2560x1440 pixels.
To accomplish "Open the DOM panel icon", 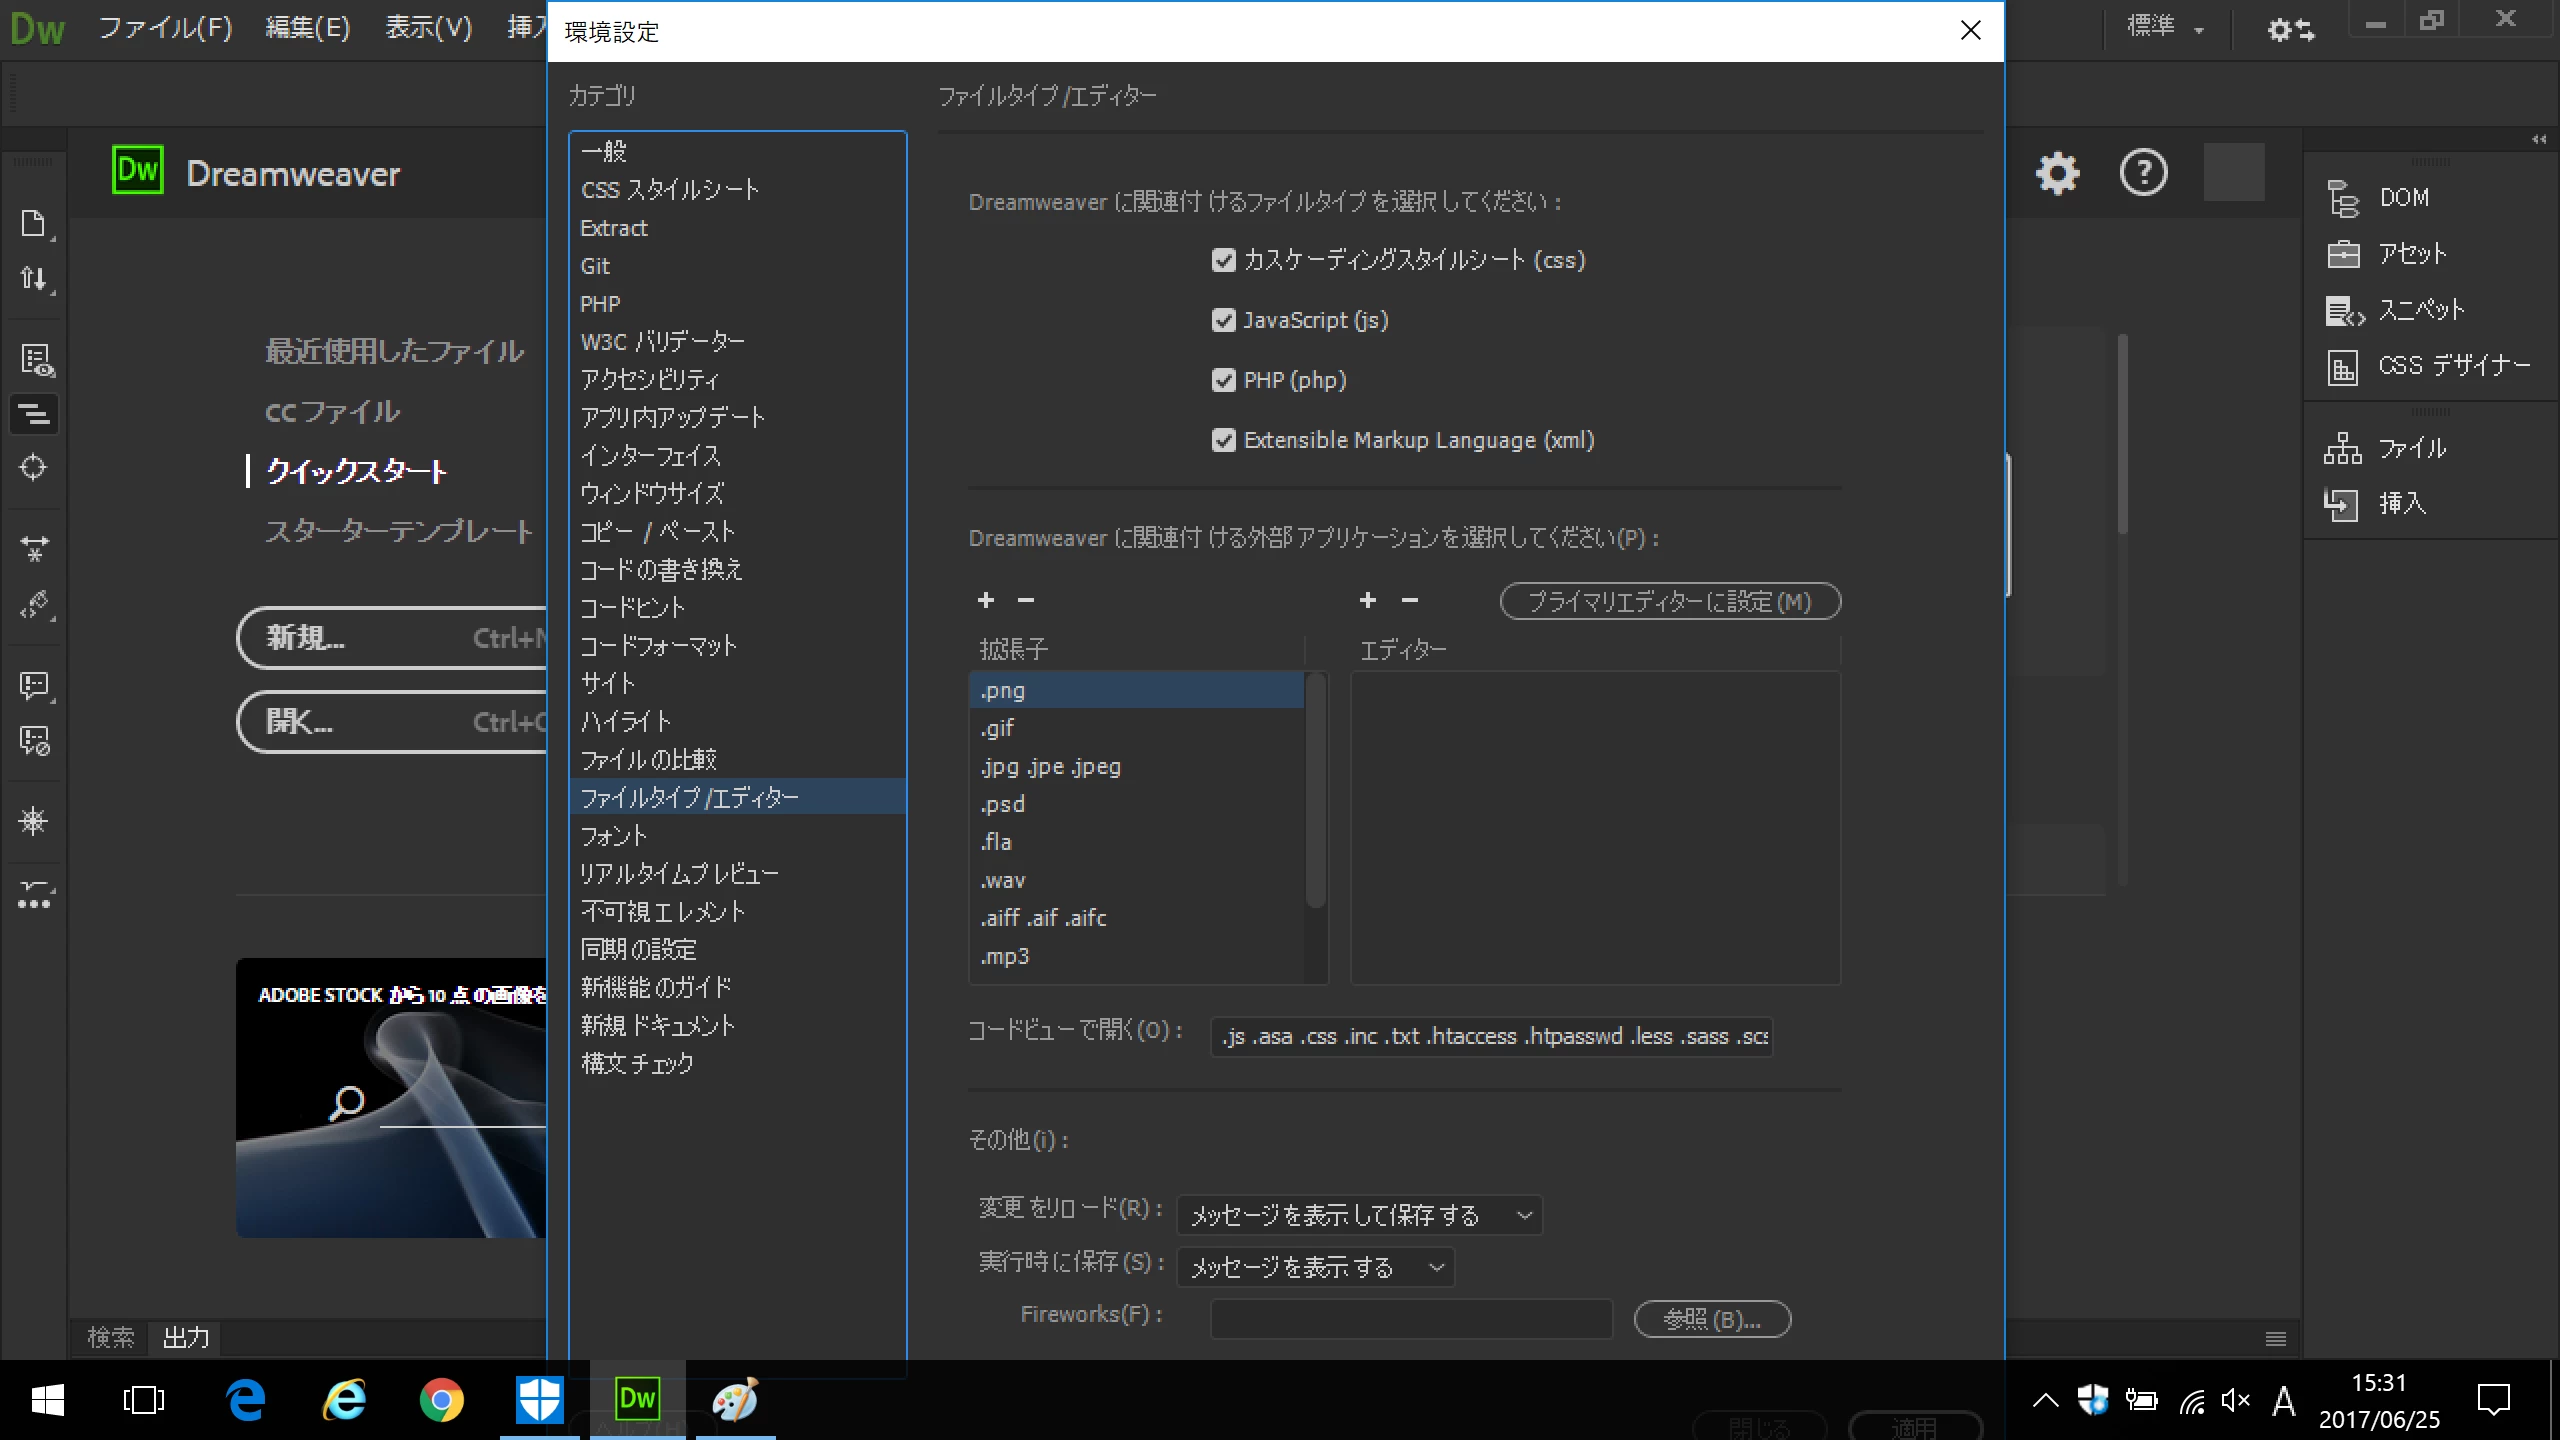I will coord(2343,198).
